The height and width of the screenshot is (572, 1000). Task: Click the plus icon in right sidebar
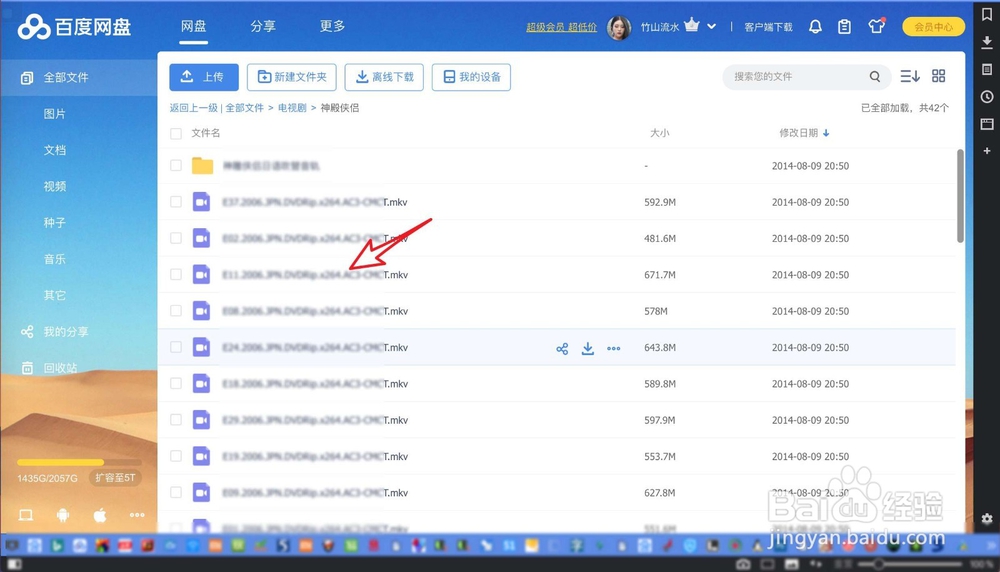click(x=987, y=151)
